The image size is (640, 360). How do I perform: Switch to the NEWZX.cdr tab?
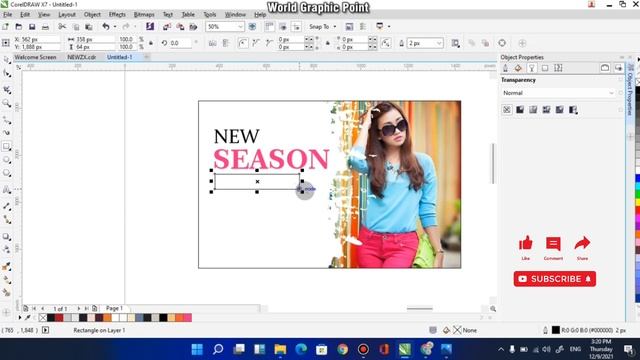82,57
